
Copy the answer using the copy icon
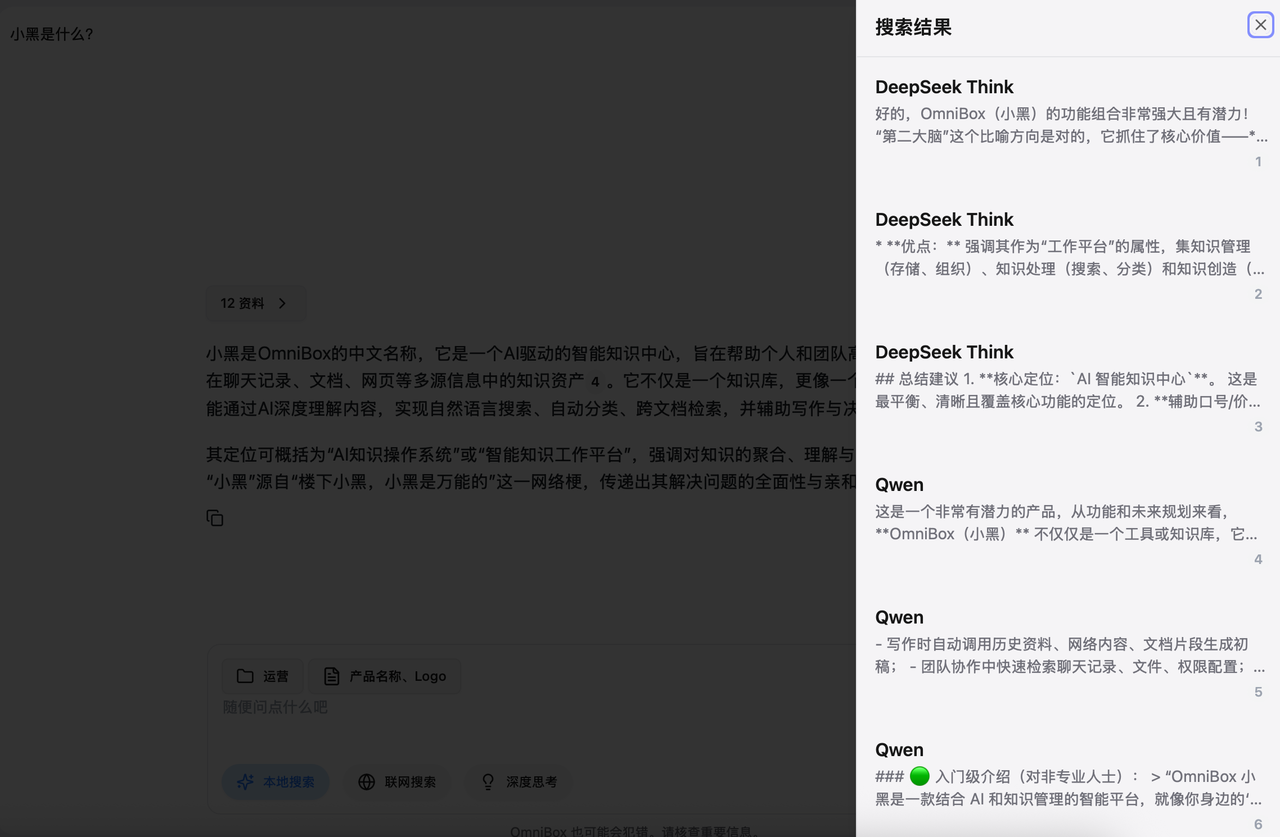215,518
